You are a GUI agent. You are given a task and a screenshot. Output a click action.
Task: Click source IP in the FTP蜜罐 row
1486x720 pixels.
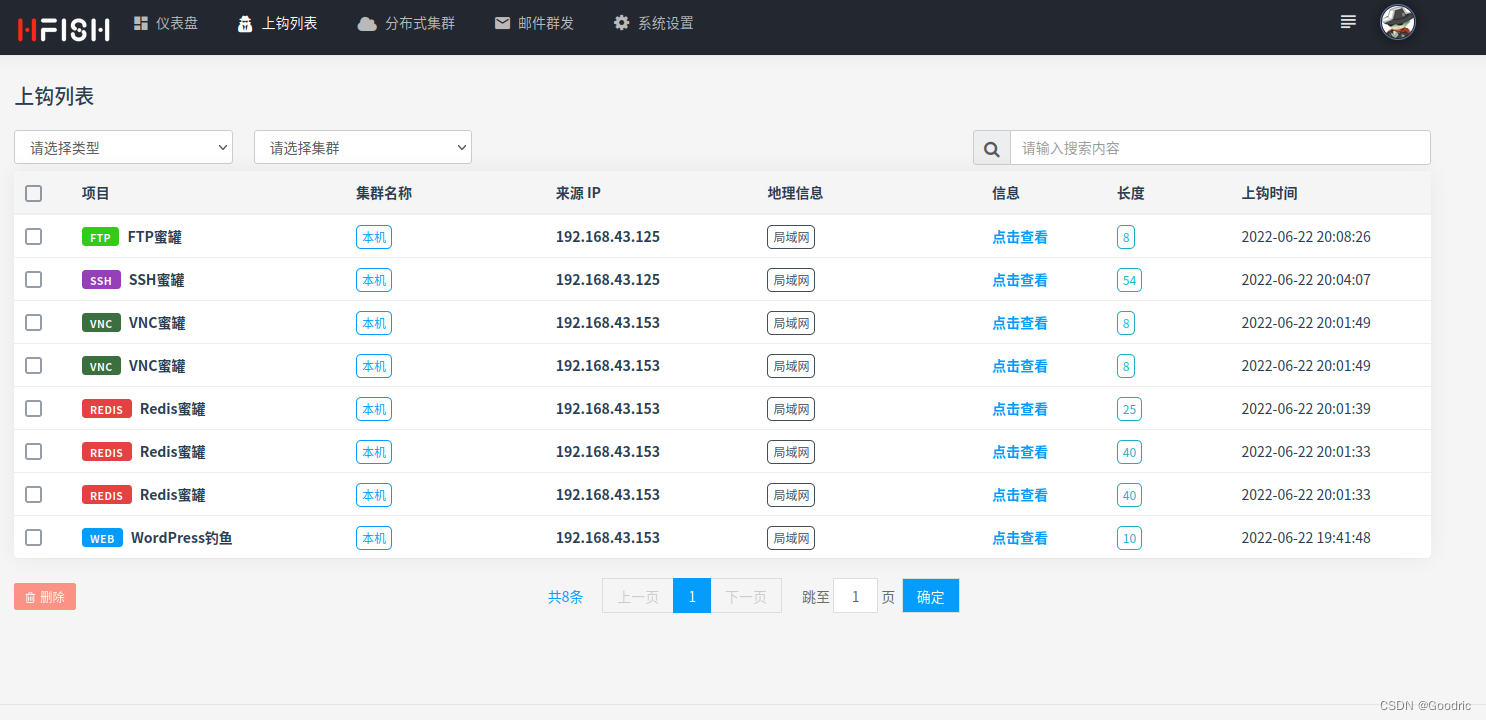pyautogui.click(x=608, y=237)
